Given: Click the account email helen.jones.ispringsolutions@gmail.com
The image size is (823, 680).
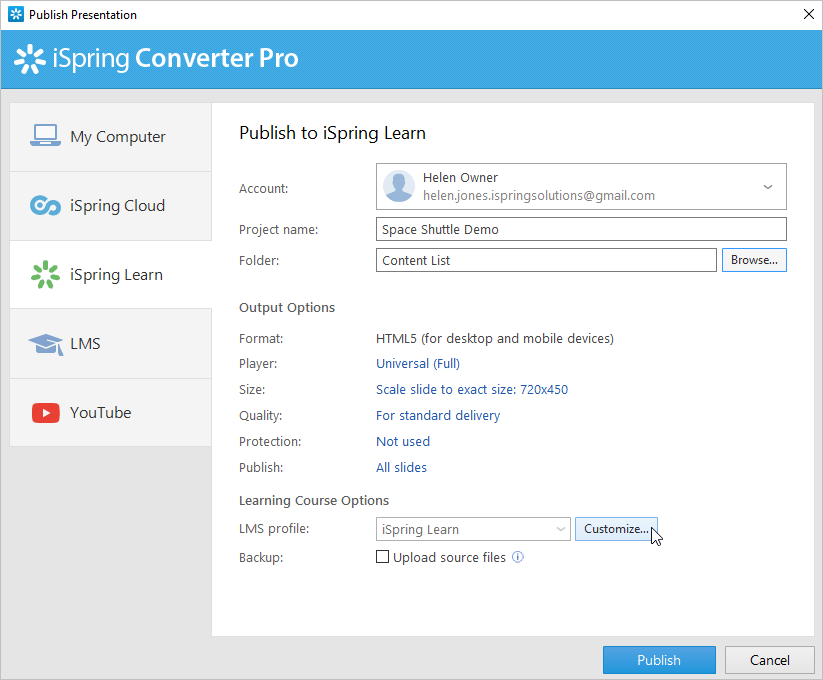Looking at the screenshot, I should click(539, 196).
